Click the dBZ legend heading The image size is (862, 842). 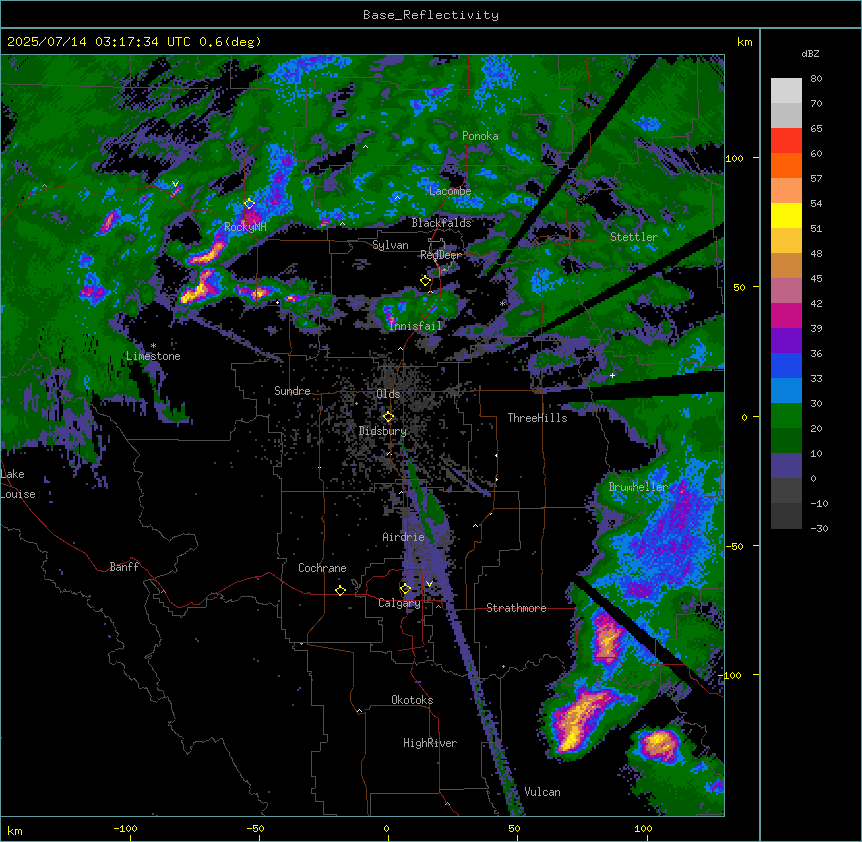(810, 54)
